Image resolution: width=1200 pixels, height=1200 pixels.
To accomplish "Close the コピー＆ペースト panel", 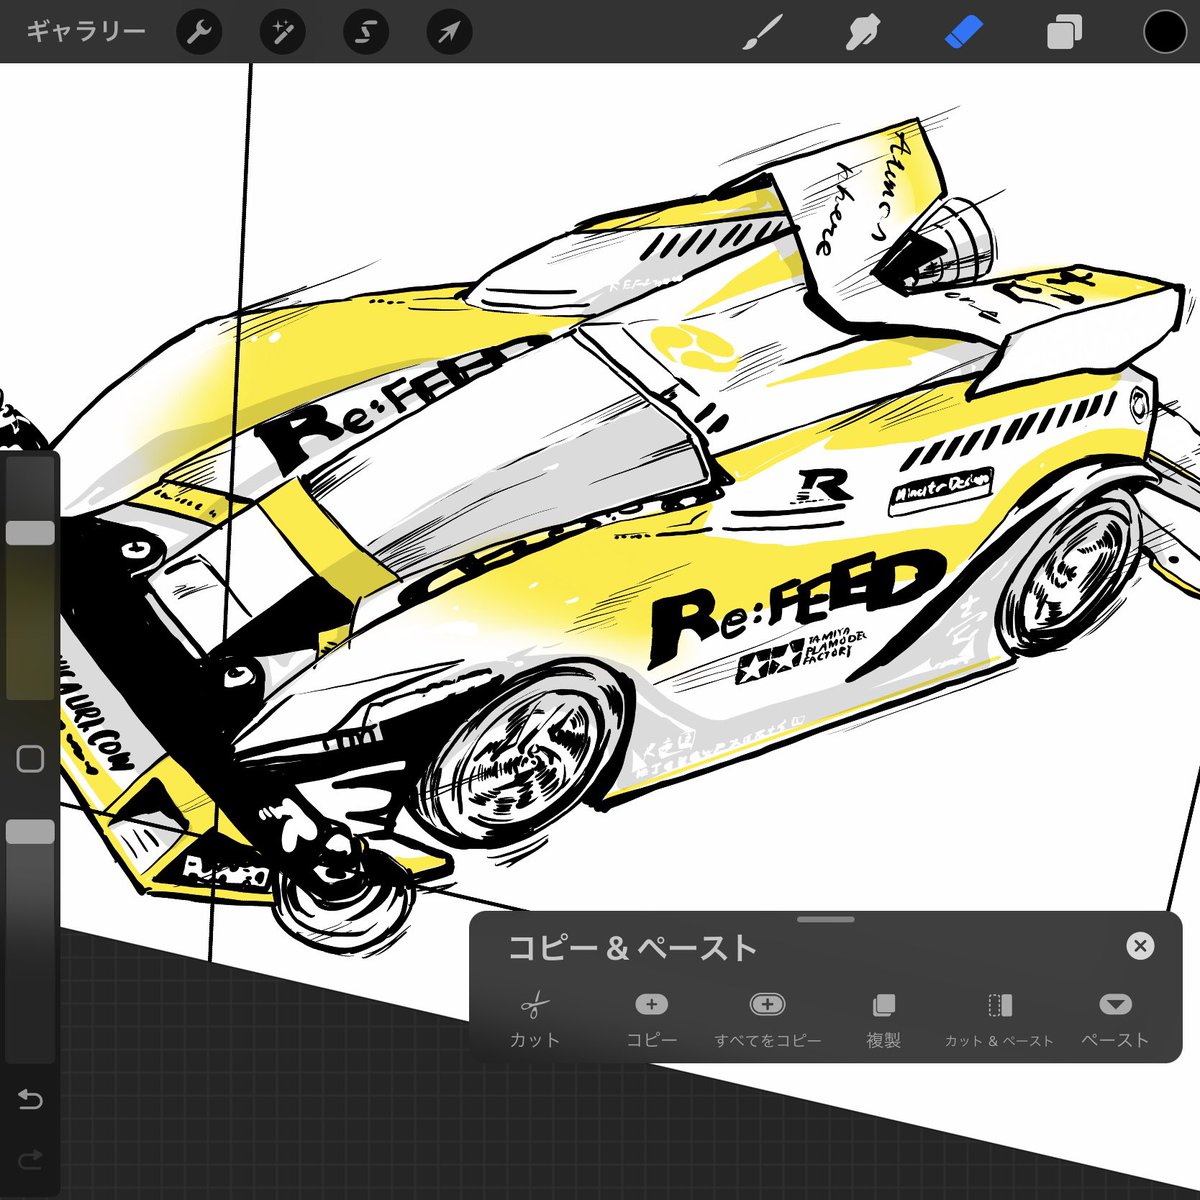I will click(1140, 946).
